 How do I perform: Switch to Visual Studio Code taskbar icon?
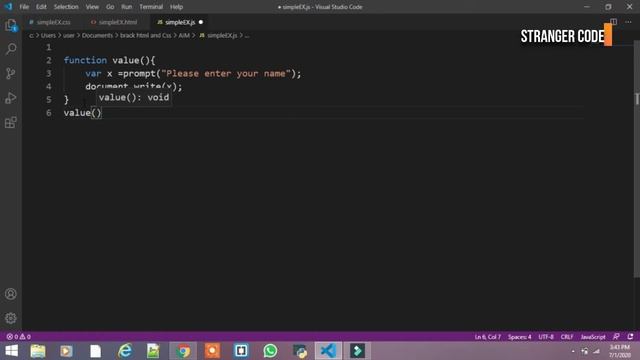tap(328, 351)
